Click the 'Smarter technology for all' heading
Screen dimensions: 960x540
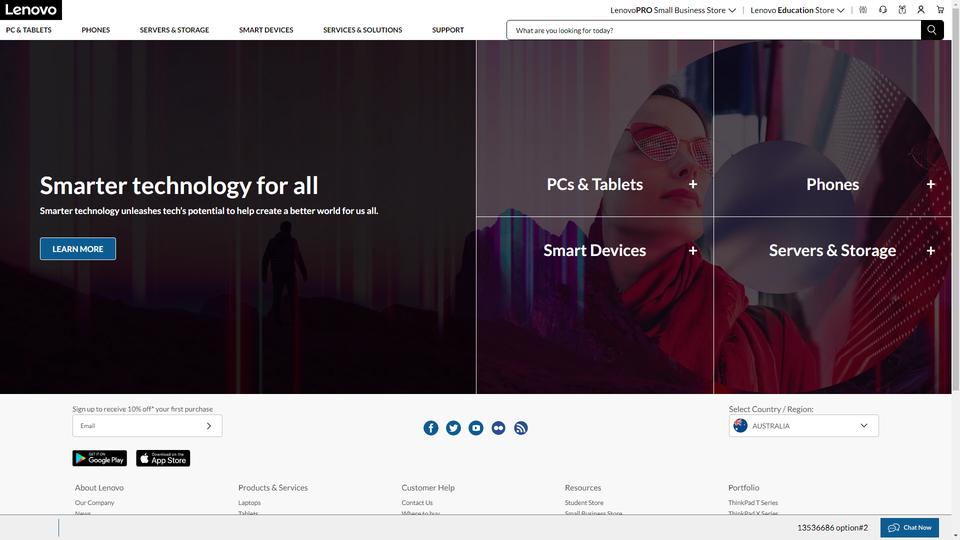tap(179, 186)
